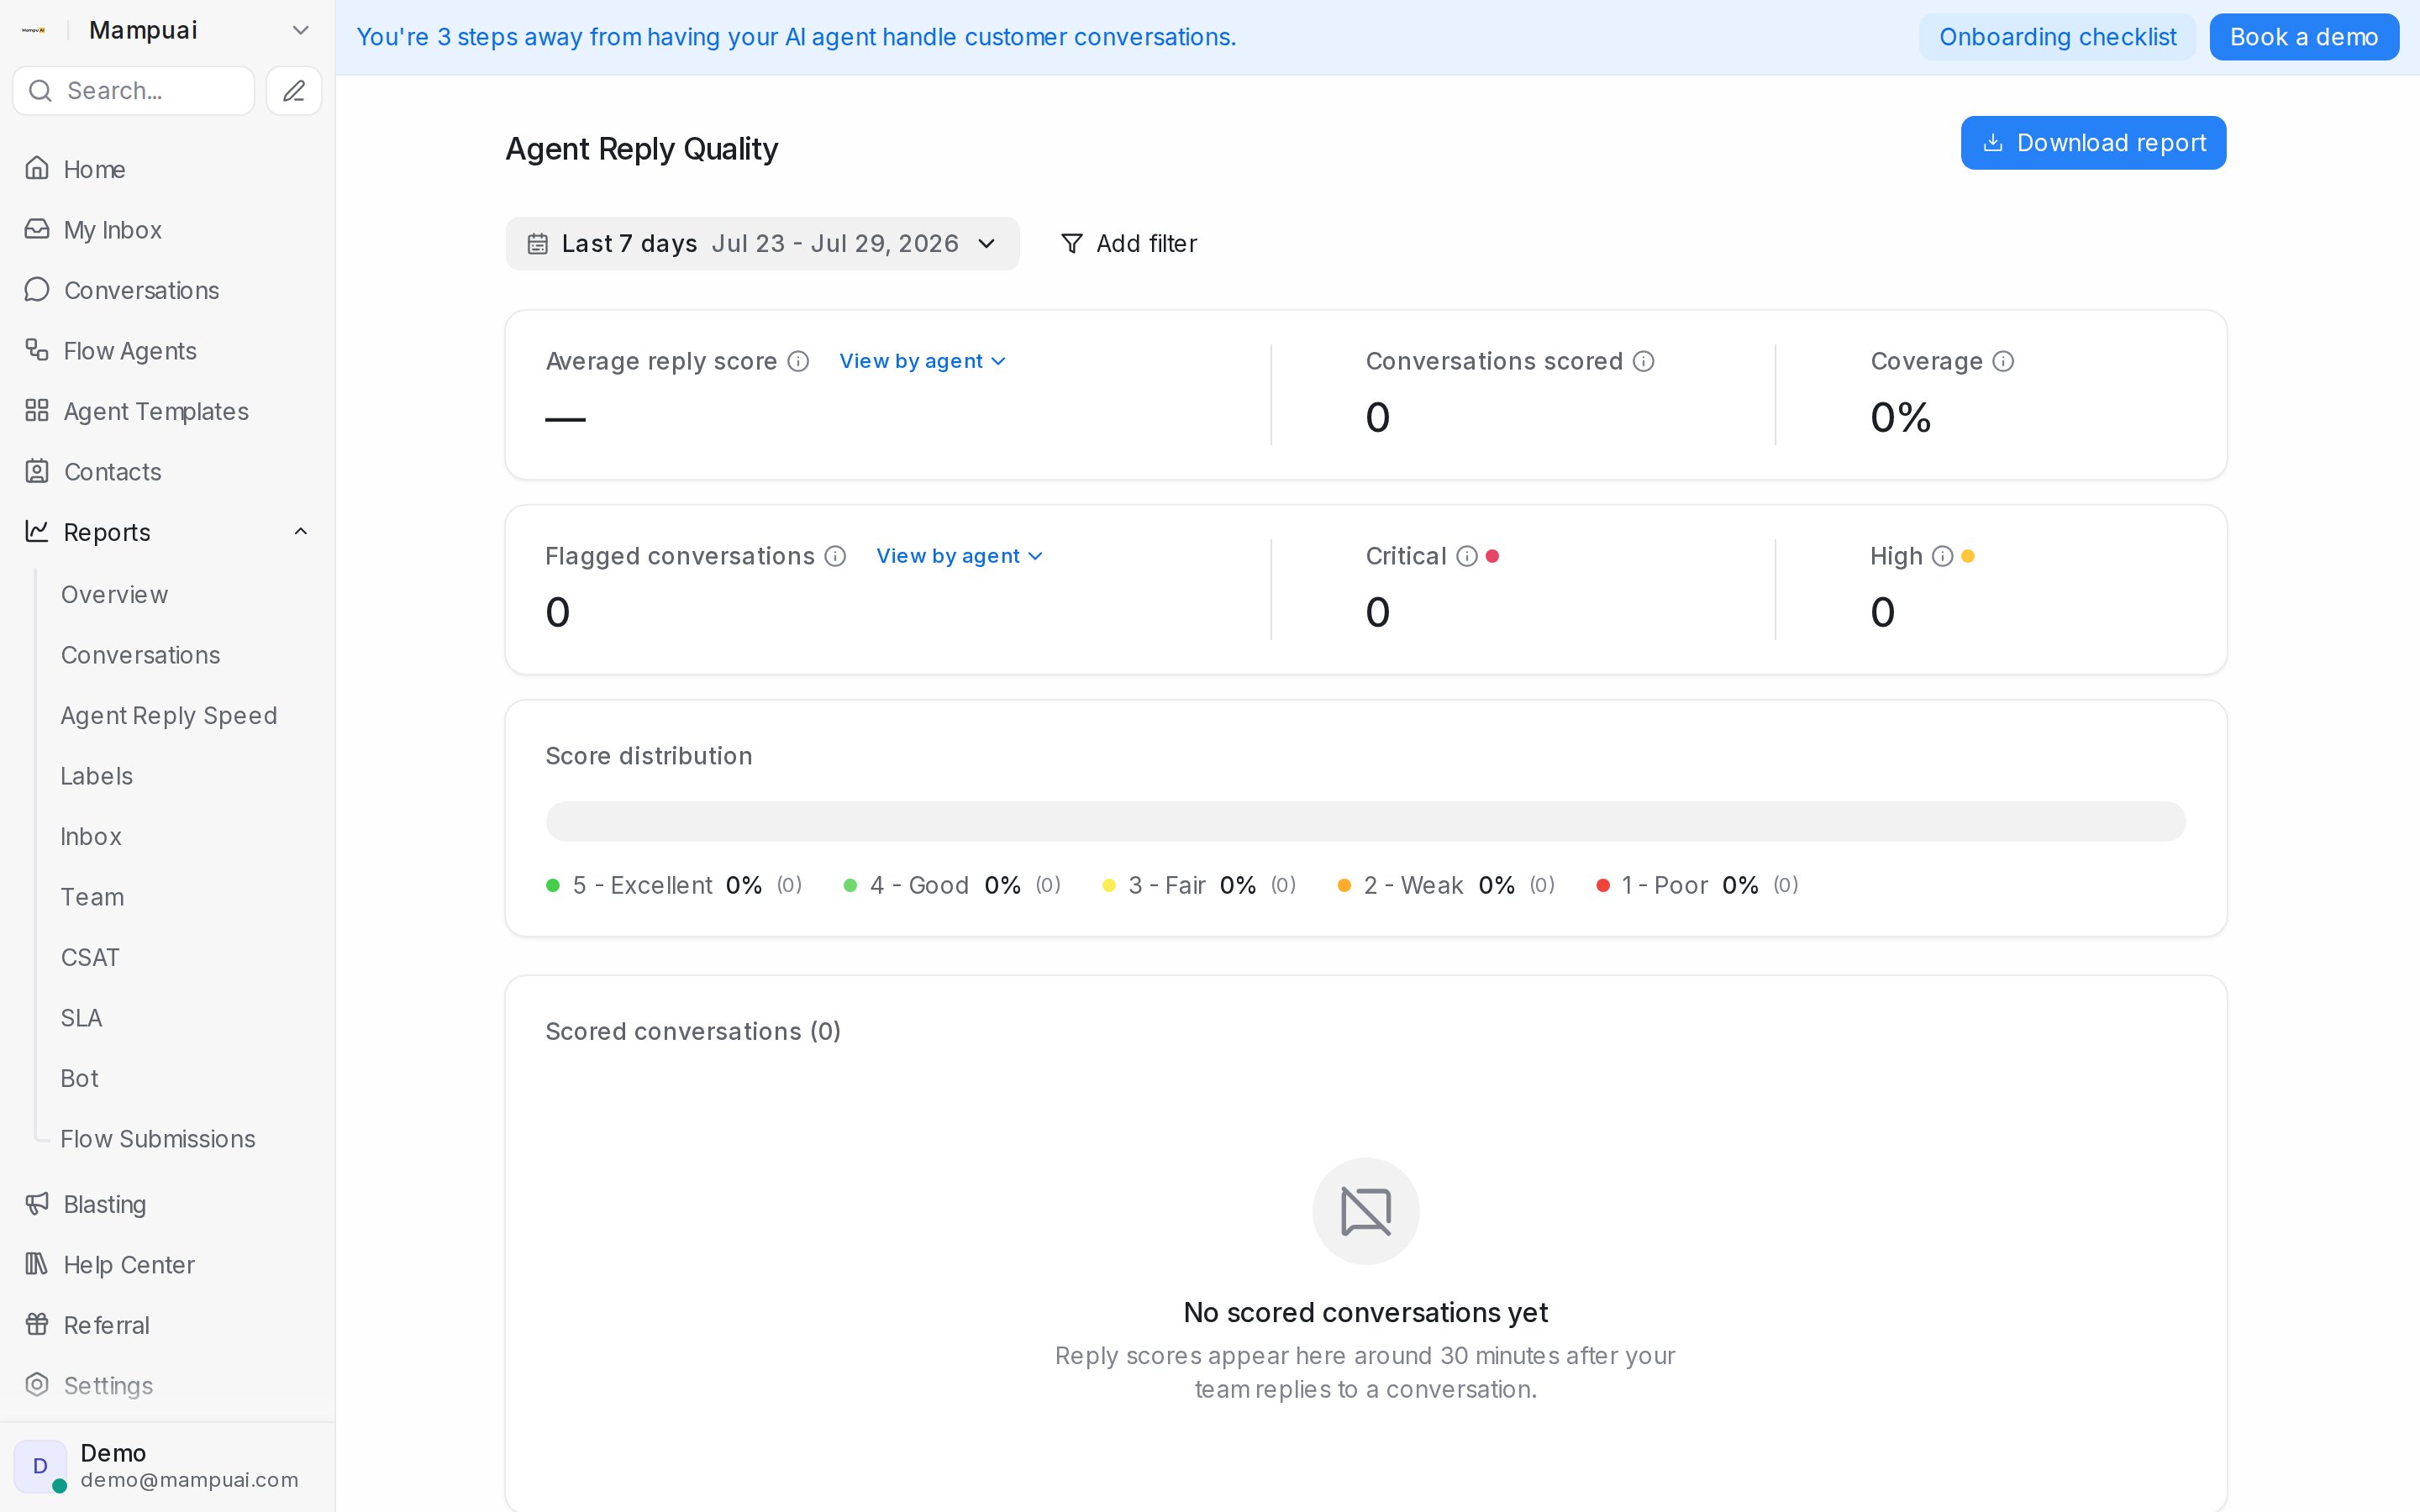The width and height of the screenshot is (2420, 1512).
Task: Focus the sidebar Search field
Action: click(x=134, y=91)
